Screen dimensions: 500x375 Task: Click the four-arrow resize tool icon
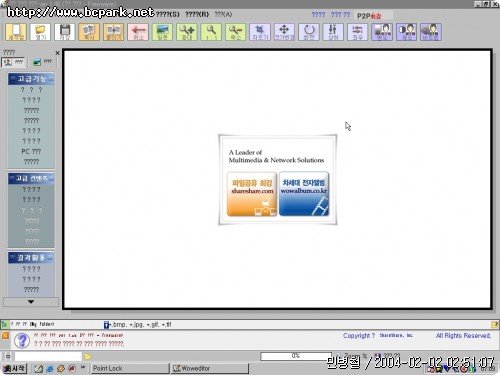click(x=284, y=32)
